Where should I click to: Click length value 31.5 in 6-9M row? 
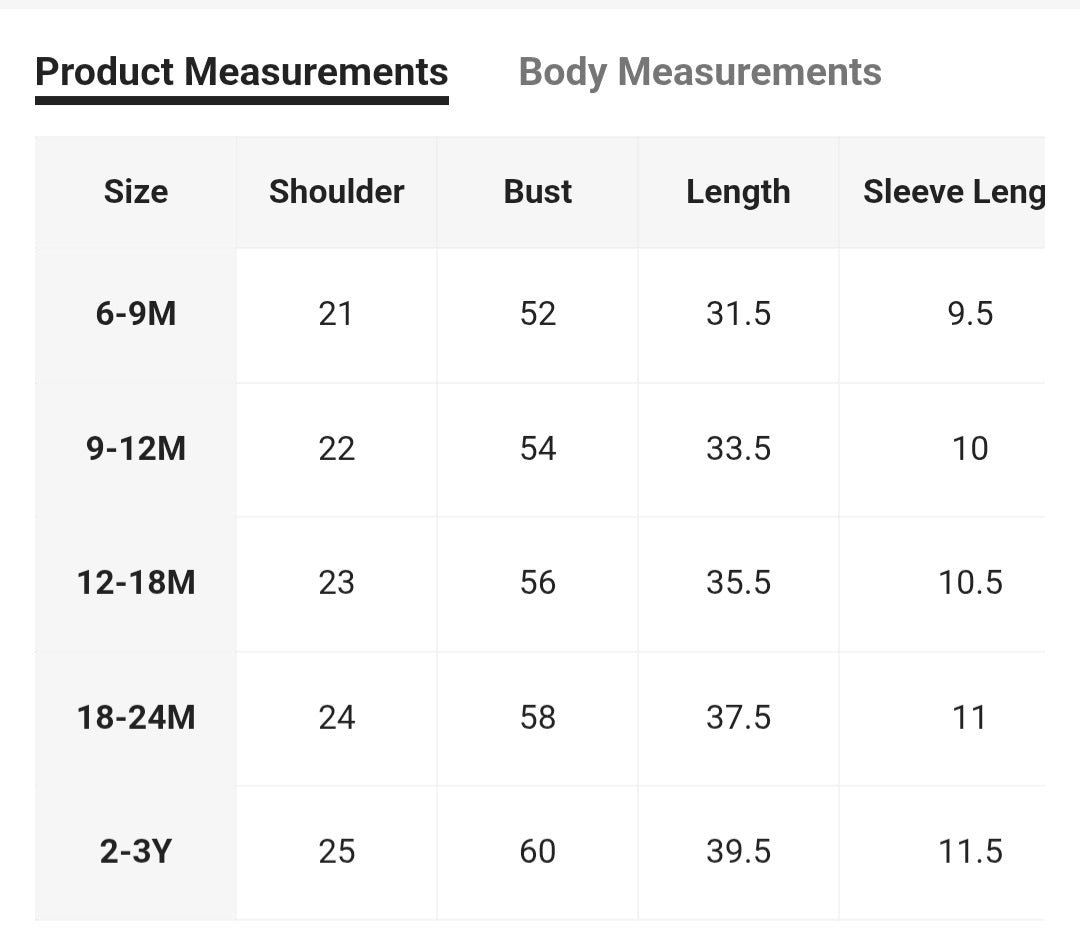738,314
